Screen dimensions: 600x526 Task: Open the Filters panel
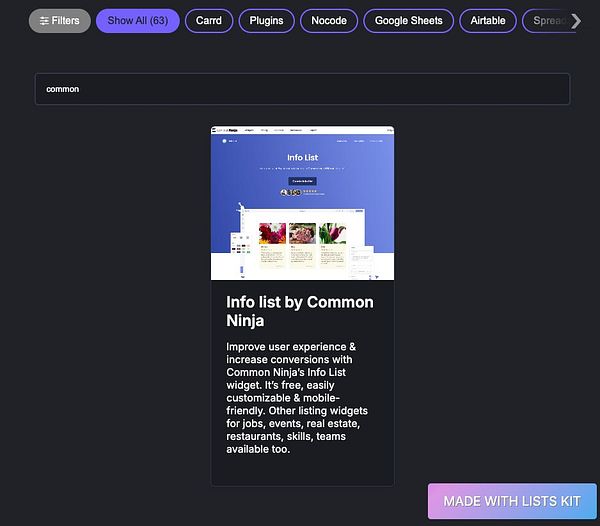60,21
